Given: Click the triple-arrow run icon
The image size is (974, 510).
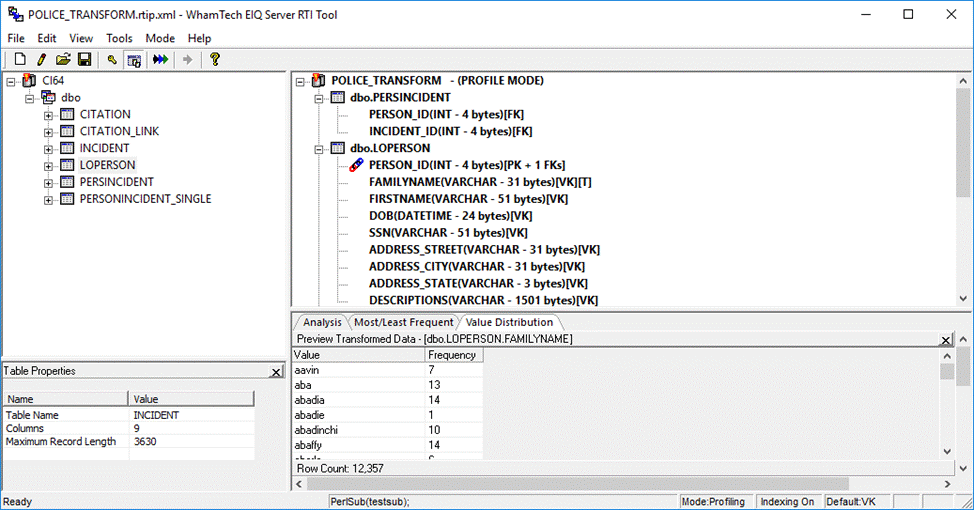Looking at the screenshot, I should (x=160, y=60).
